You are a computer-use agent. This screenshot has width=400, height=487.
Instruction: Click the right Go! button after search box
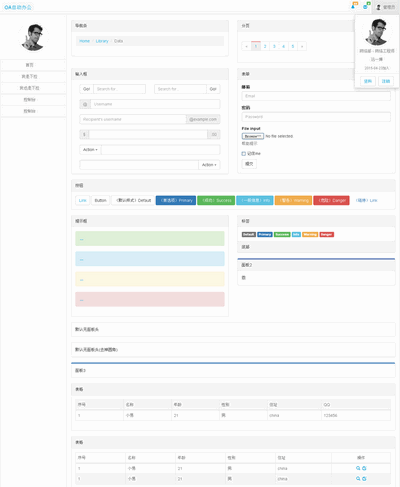[213, 89]
